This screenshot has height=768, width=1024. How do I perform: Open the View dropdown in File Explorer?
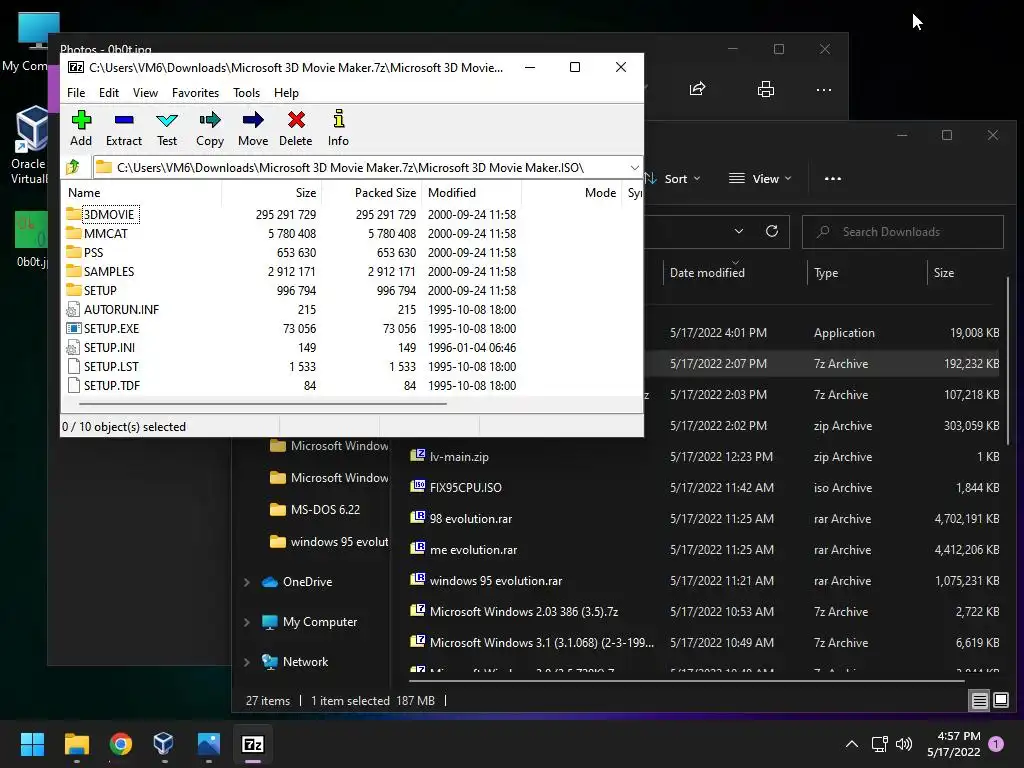point(760,178)
